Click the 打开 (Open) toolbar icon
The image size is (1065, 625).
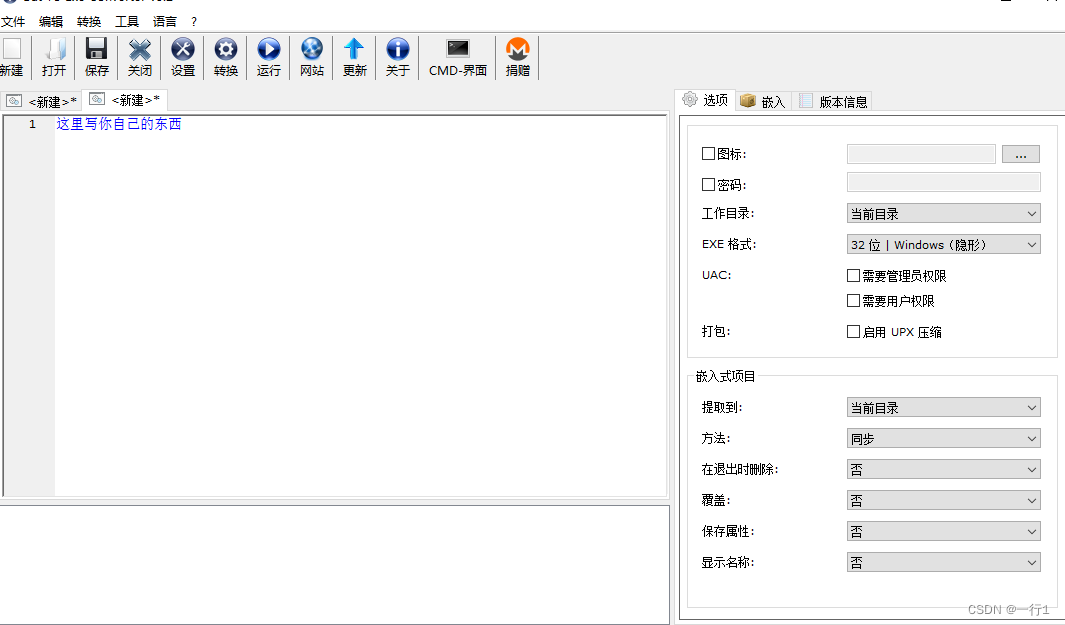click(x=54, y=50)
